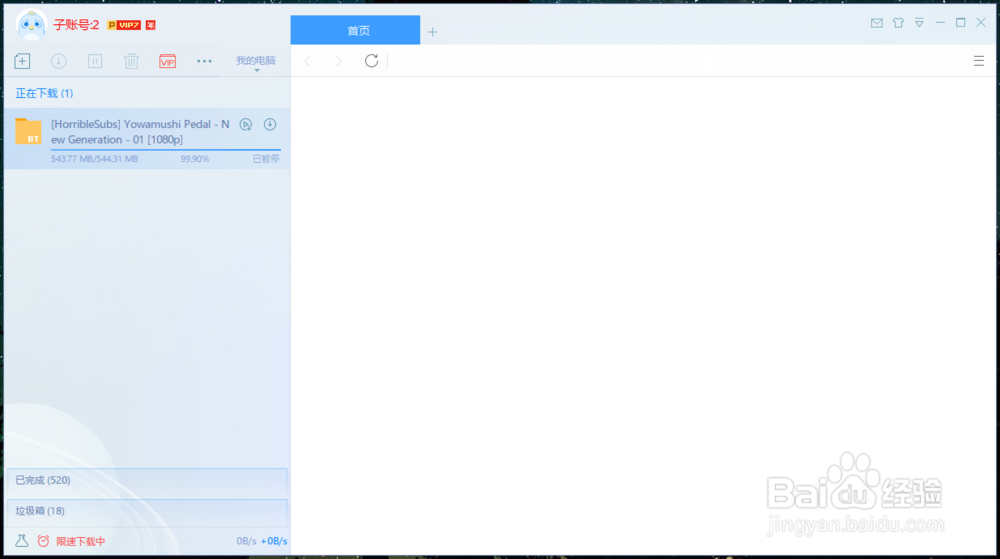Open the 正在下载 (1) section
The image size is (1000, 559).
44,93
